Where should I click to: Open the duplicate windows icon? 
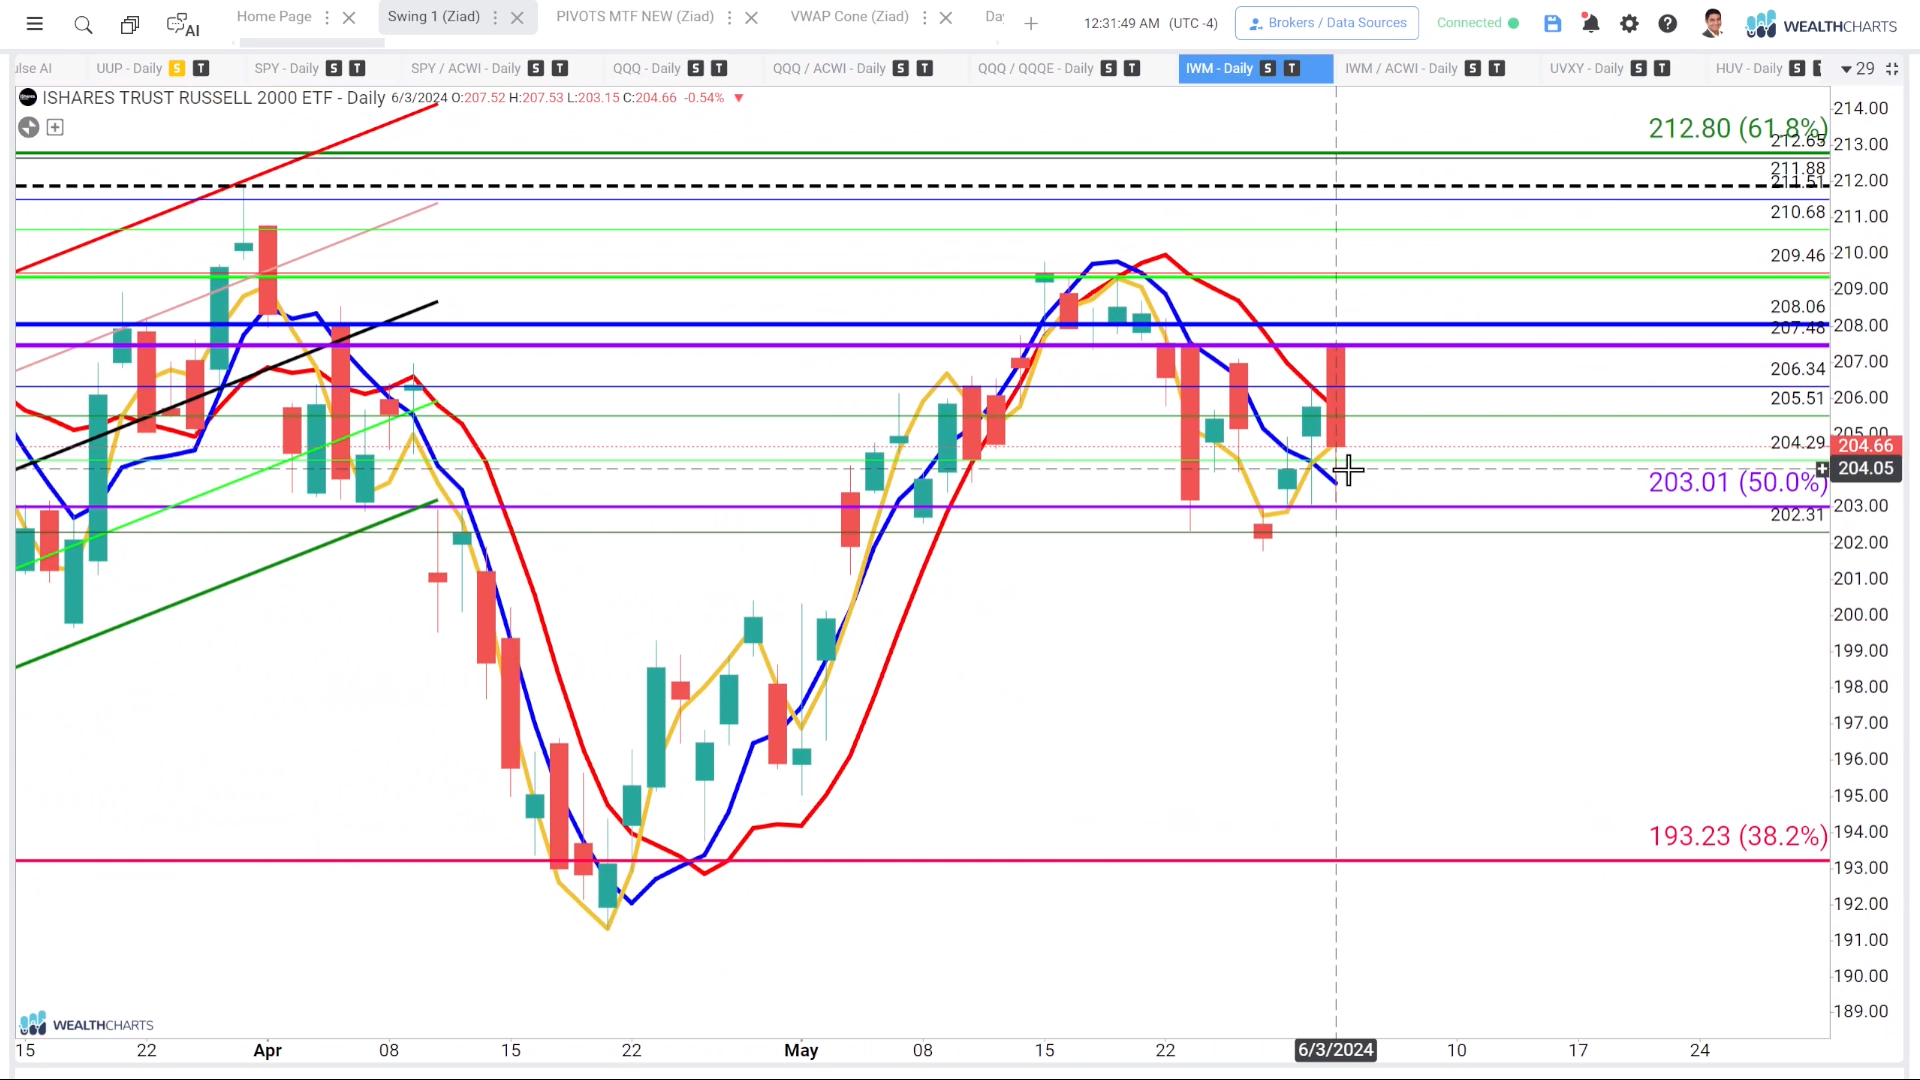tap(129, 24)
